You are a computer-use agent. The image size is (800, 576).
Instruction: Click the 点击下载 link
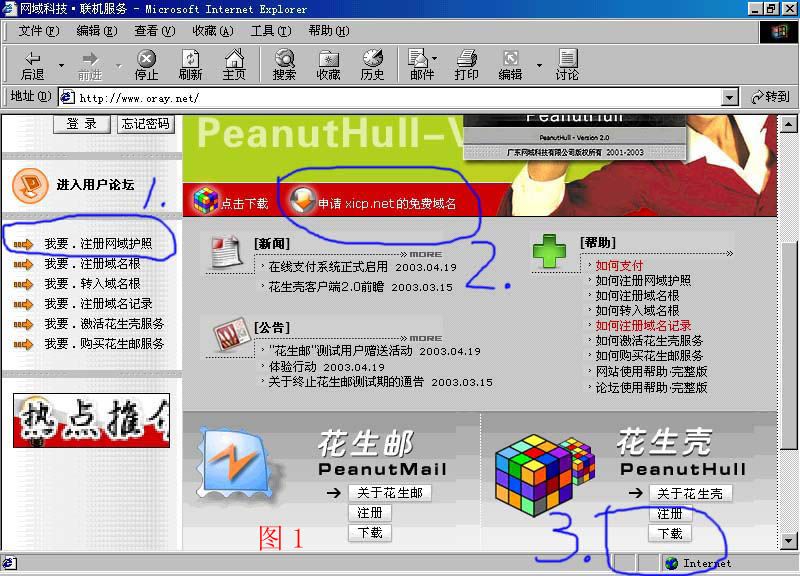pyautogui.click(x=244, y=204)
